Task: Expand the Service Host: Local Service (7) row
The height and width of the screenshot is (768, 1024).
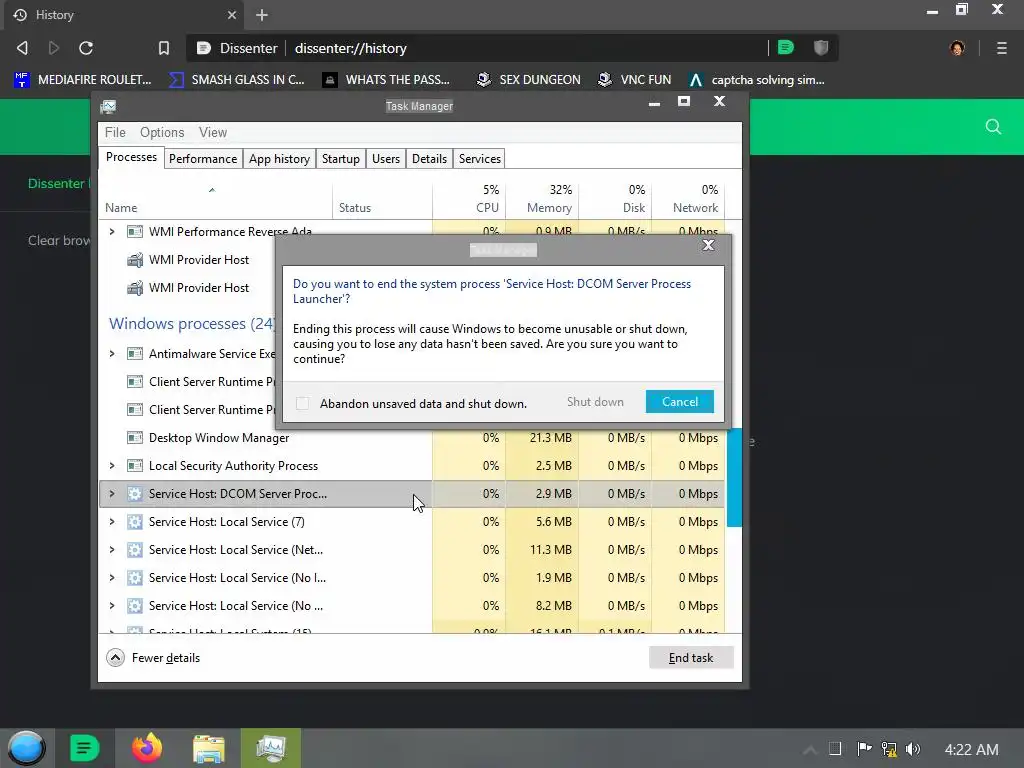Action: [x=112, y=522]
